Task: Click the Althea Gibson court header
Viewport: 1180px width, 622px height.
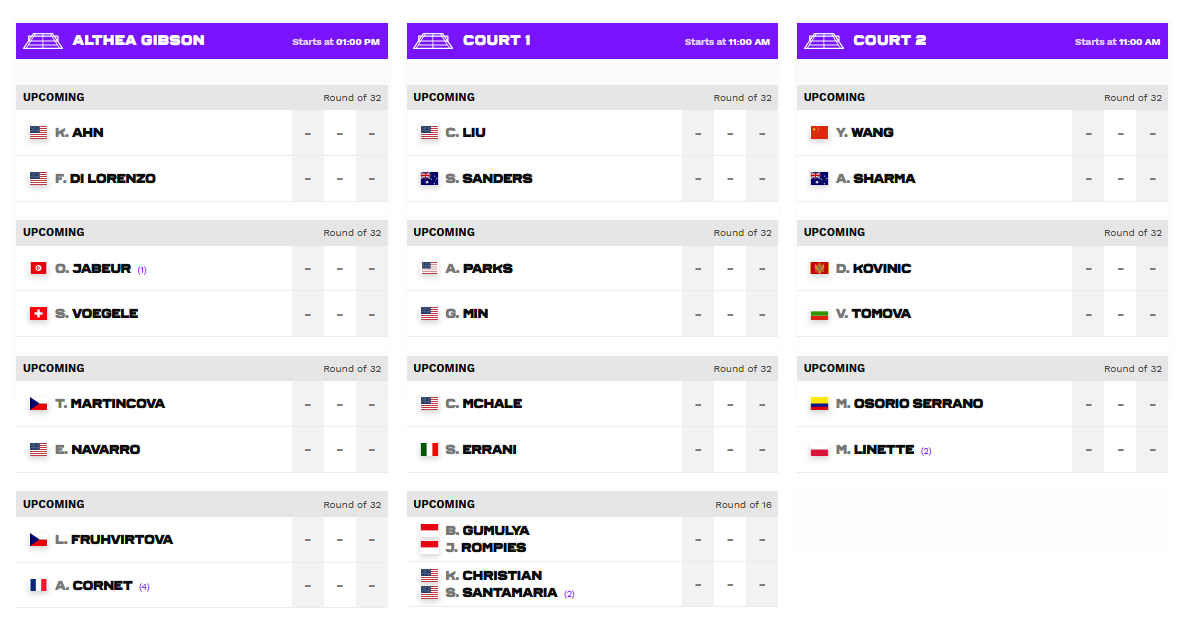Action: (202, 41)
